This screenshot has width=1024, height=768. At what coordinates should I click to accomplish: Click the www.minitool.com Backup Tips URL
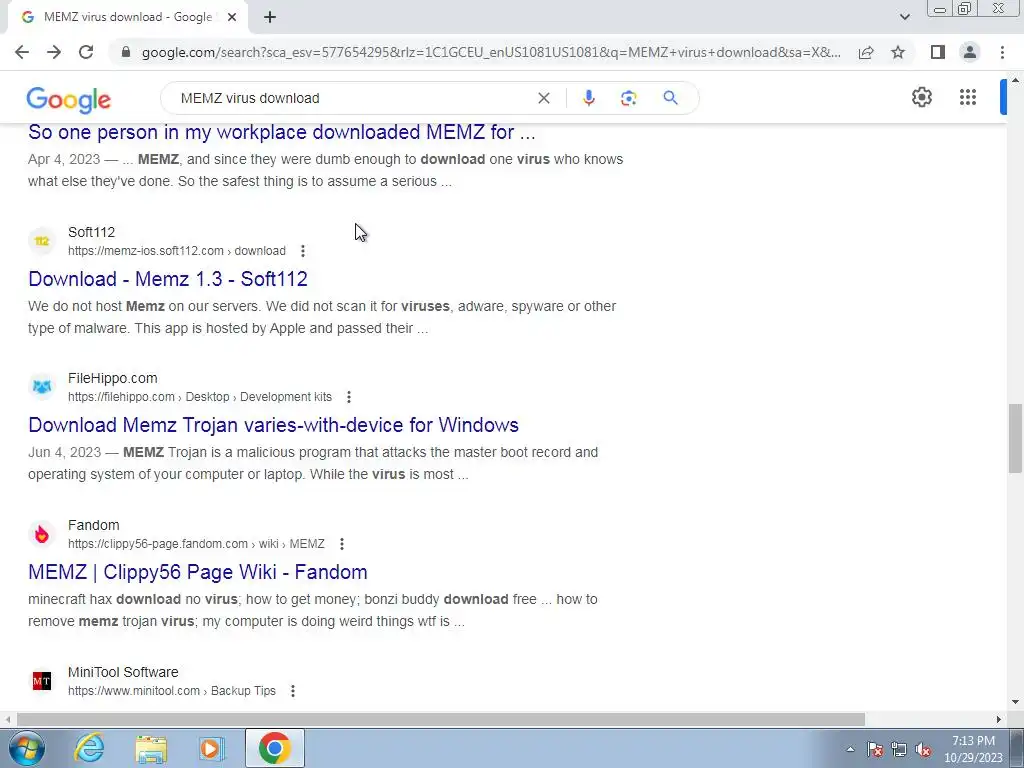[x=172, y=691]
